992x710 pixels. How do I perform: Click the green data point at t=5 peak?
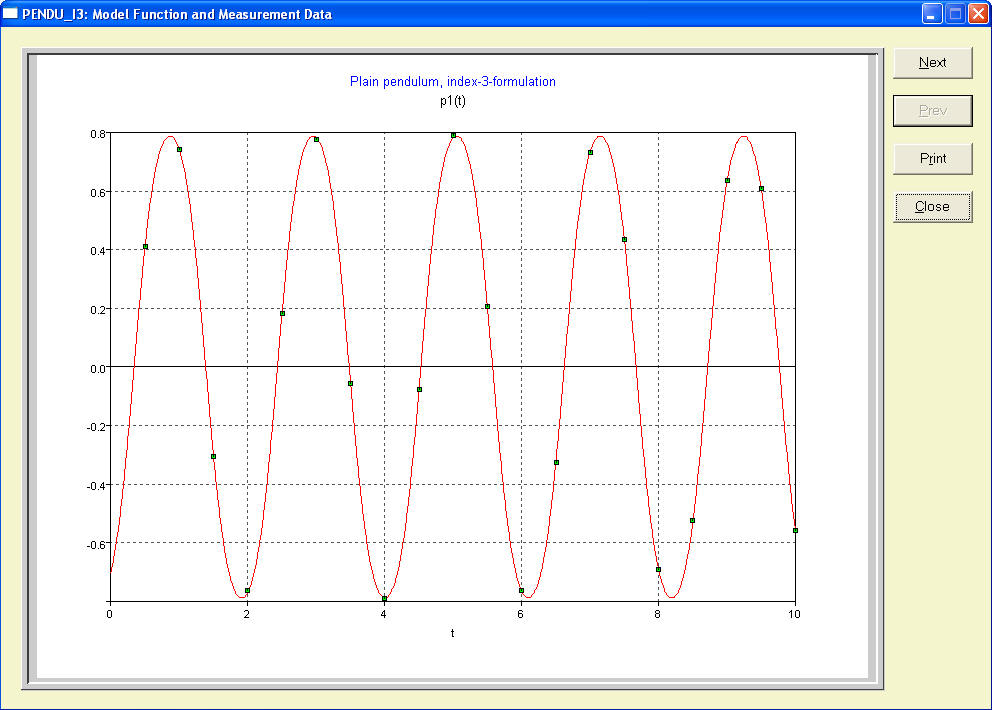(x=453, y=135)
